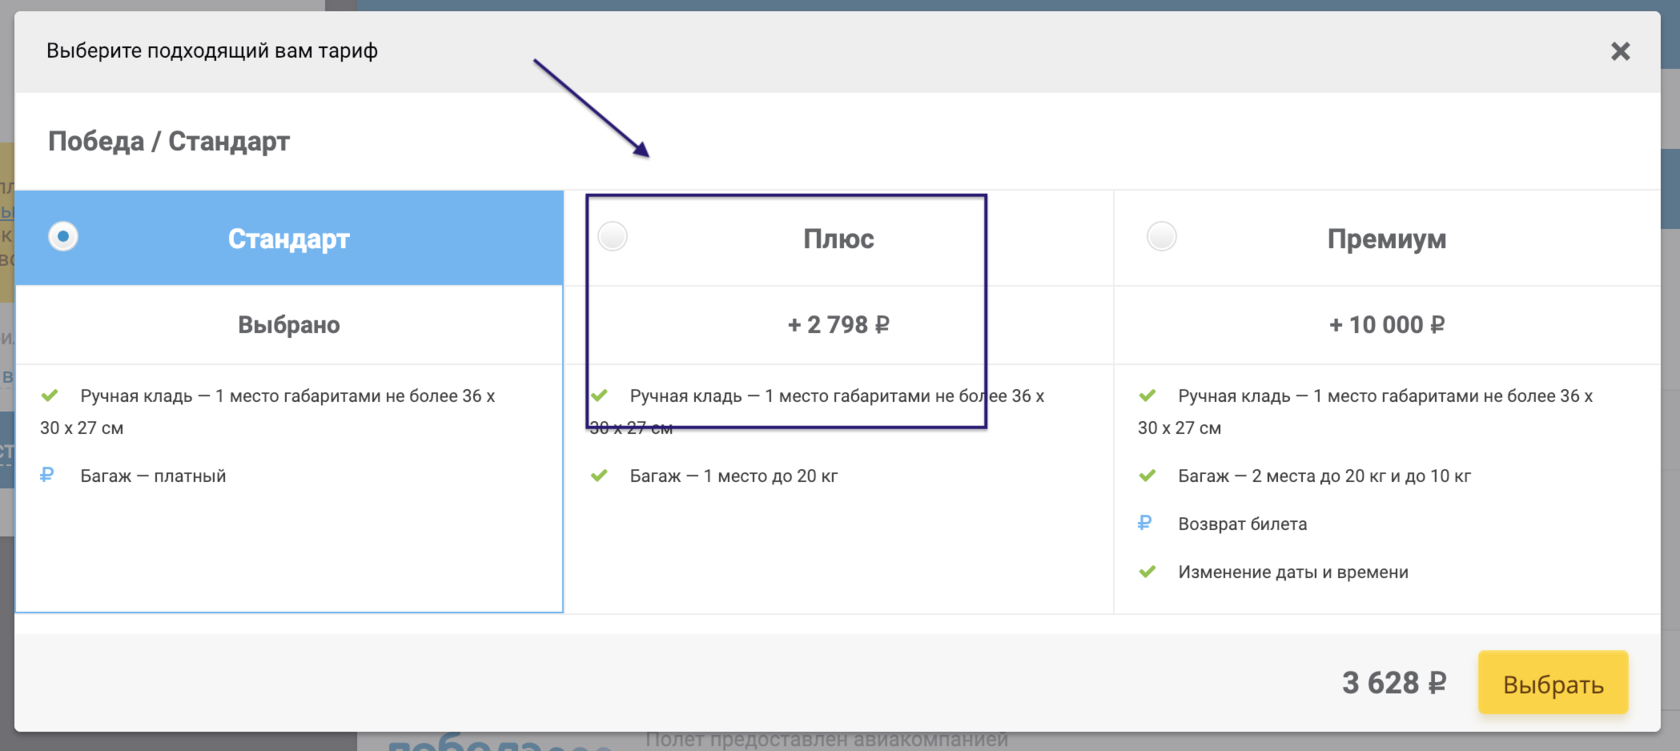Click the Премиум hand luggage description text
Viewport: 1680px width, 751px height.
tap(1366, 412)
